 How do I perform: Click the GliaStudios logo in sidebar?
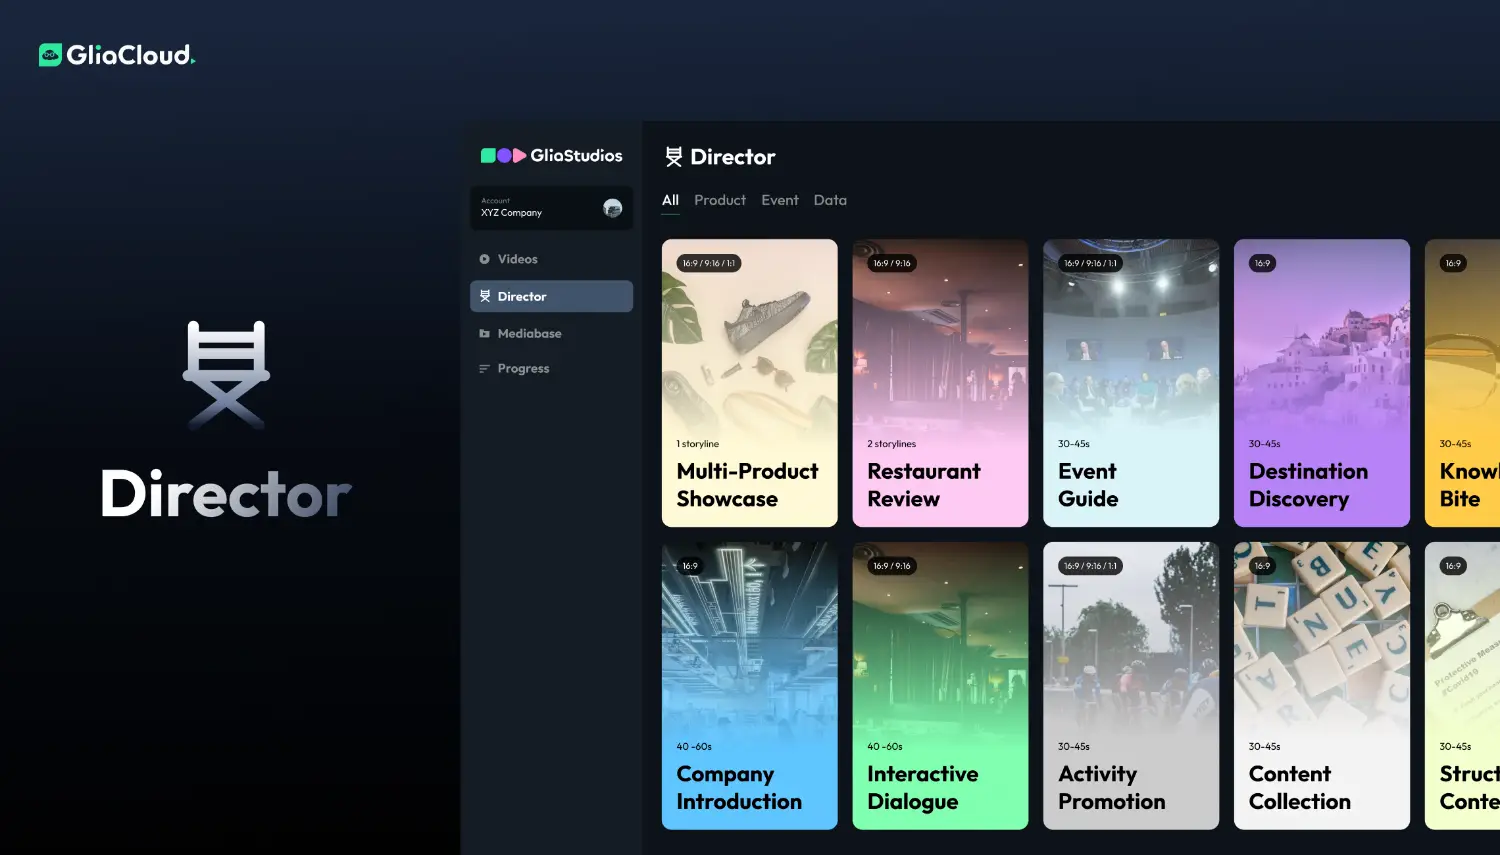coord(551,156)
